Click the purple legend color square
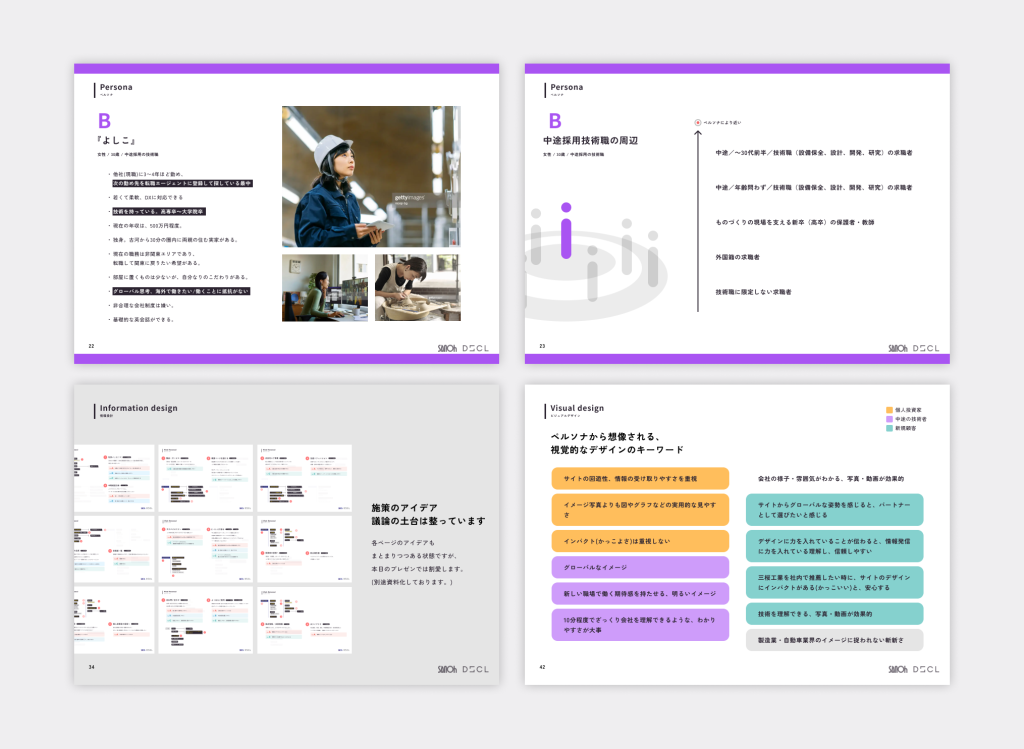The width and height of the screenshot is (1024, 749). 890,419
